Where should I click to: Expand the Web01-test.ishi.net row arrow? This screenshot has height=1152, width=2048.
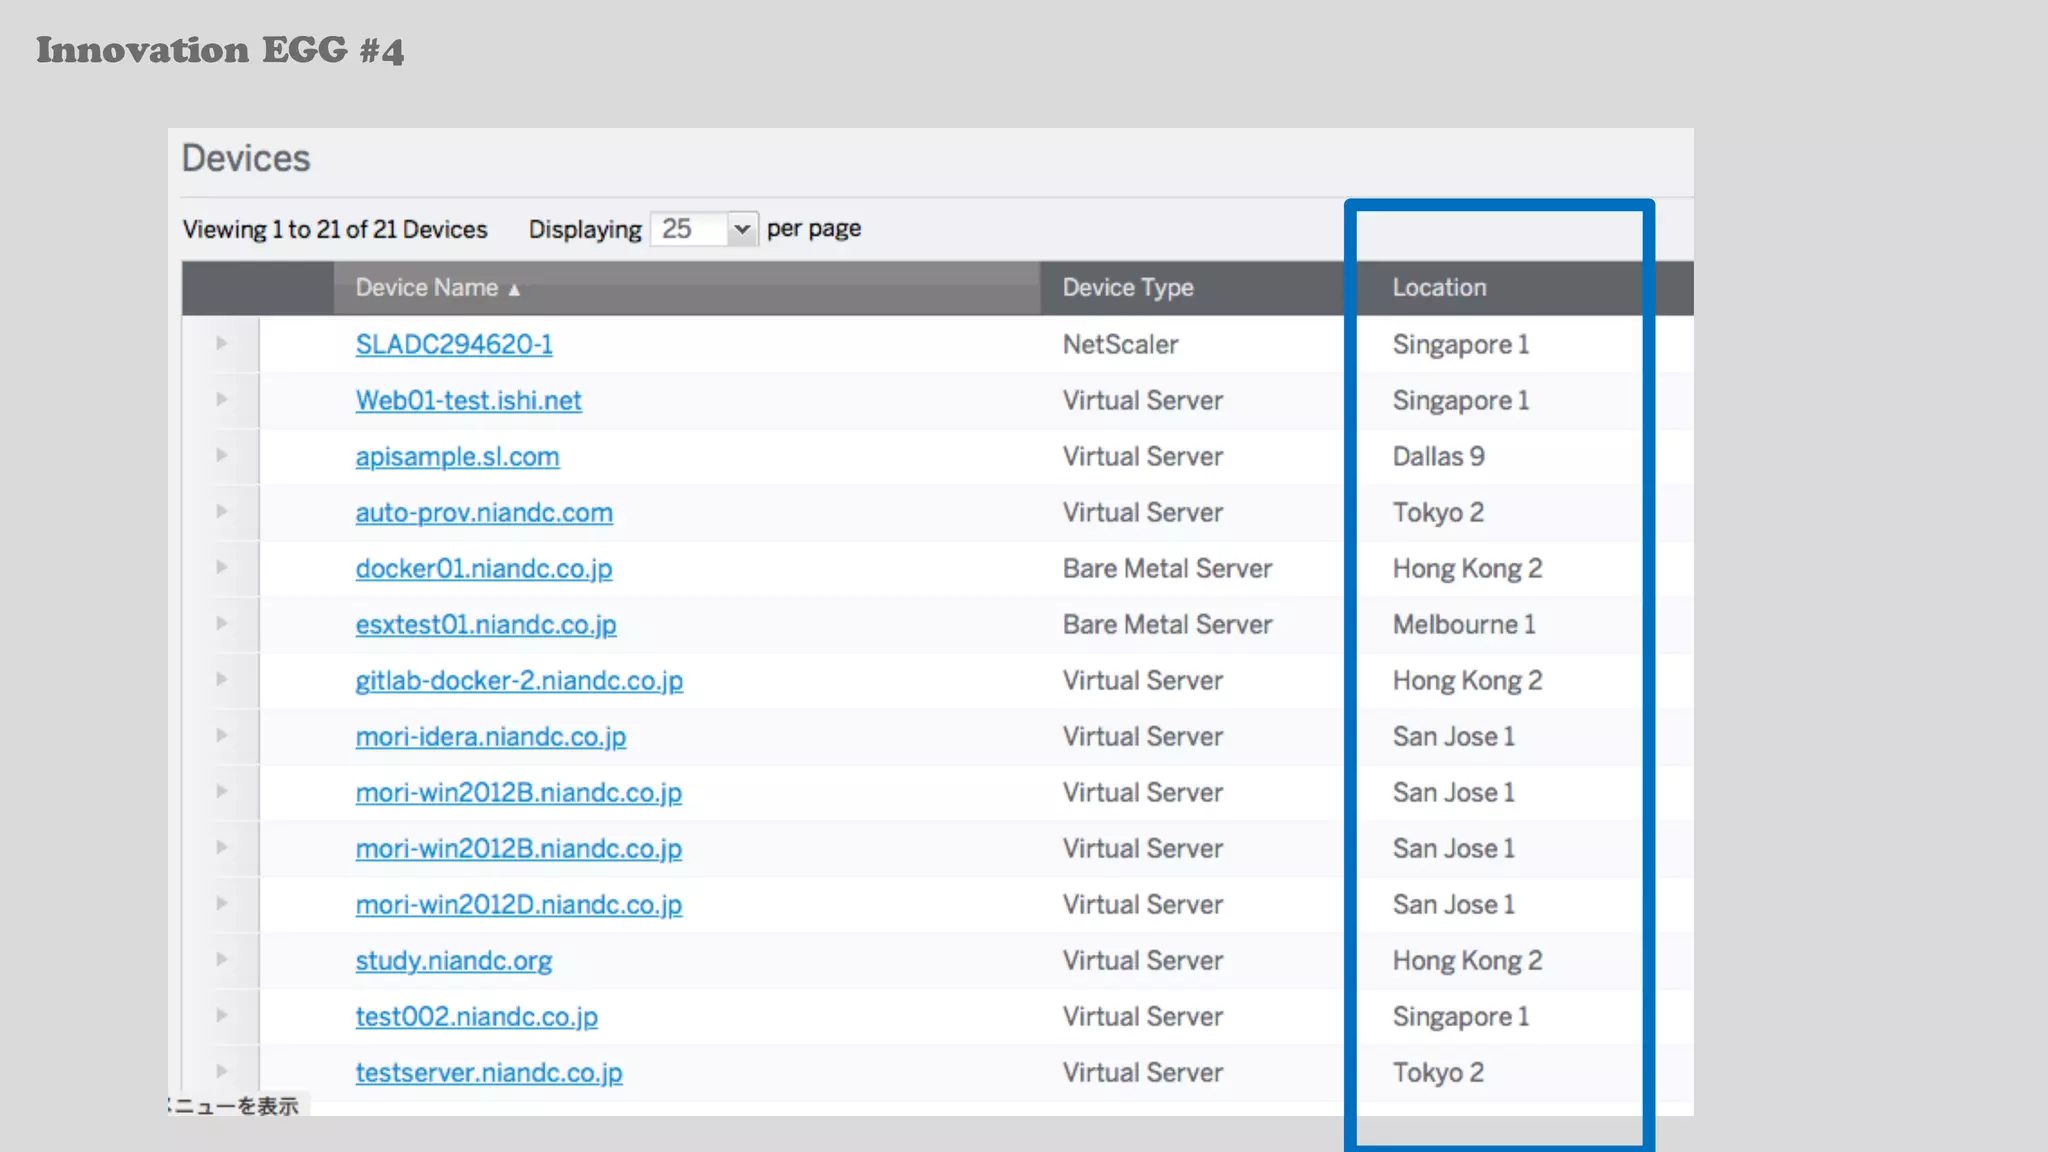click(221, 400)
